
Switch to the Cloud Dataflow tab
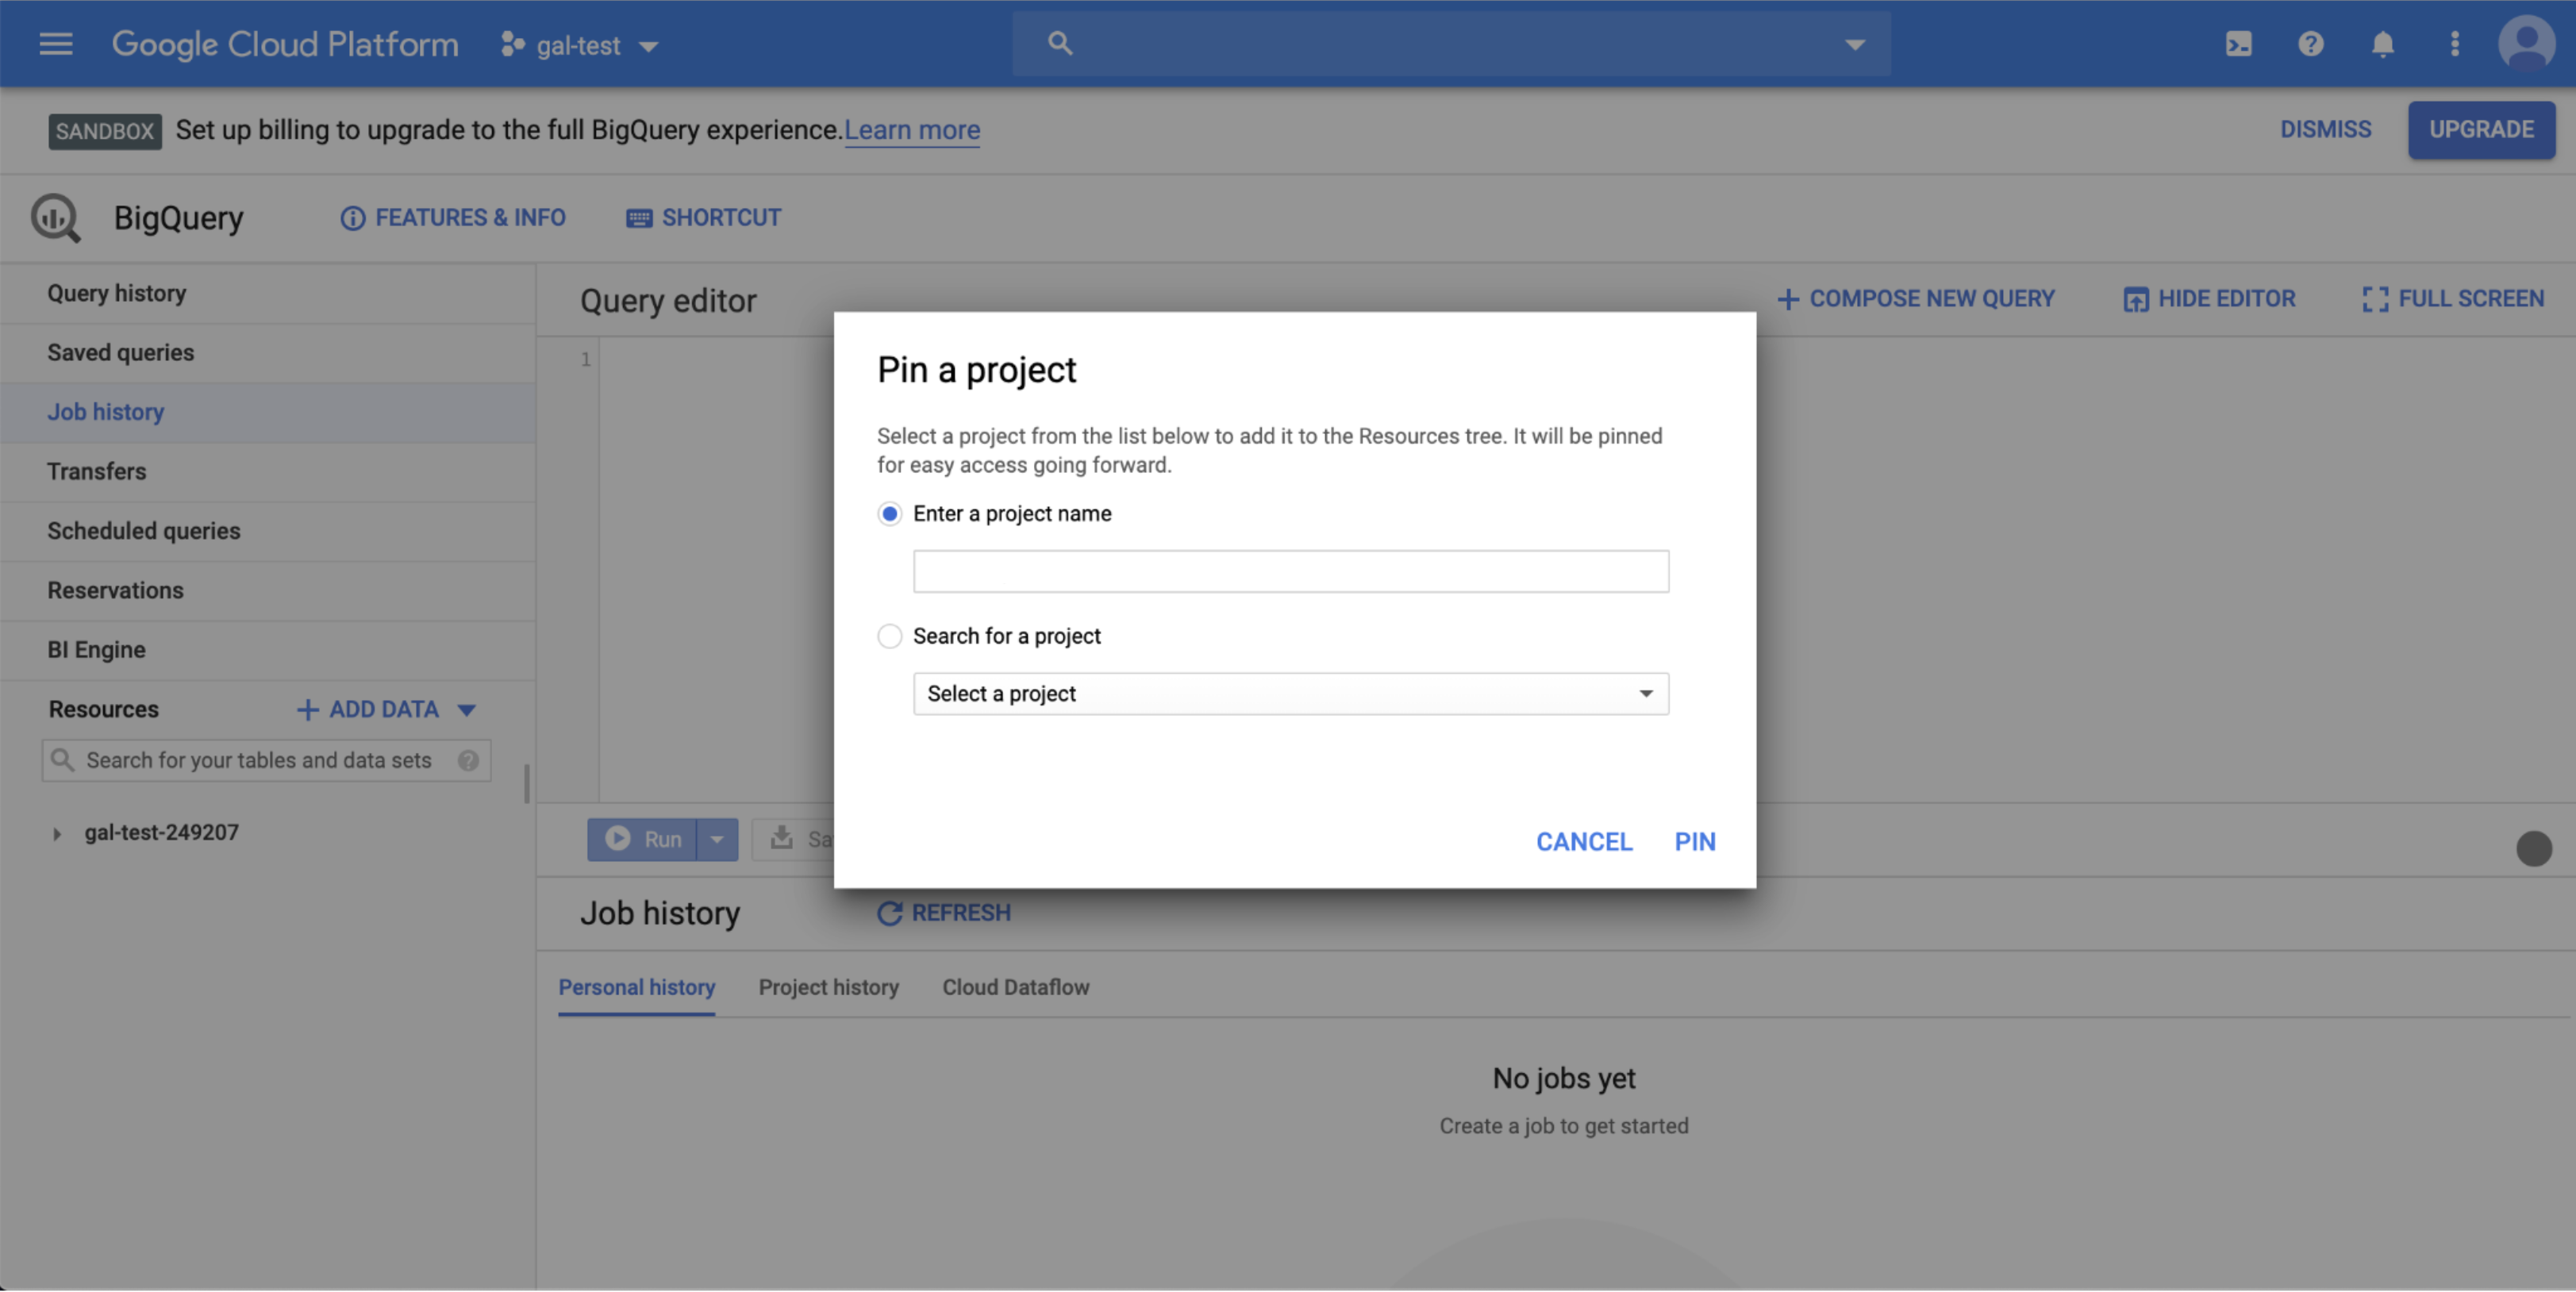click(x=1015, y=988)
